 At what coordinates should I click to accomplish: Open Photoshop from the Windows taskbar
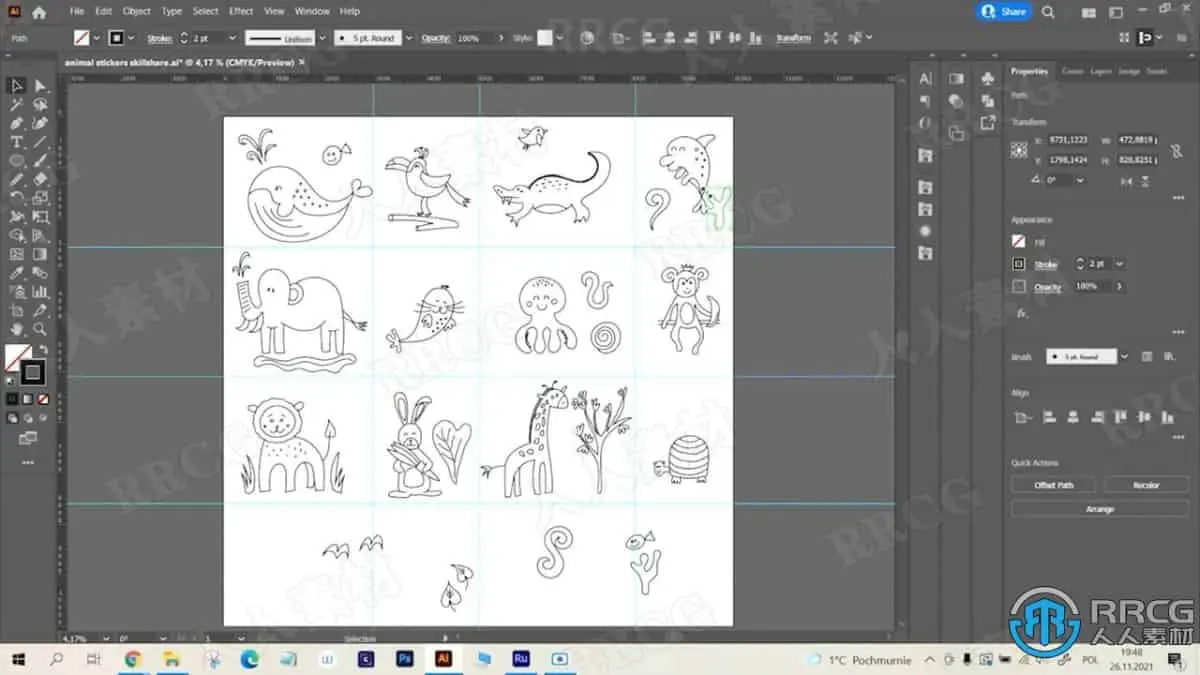(405, 659)
